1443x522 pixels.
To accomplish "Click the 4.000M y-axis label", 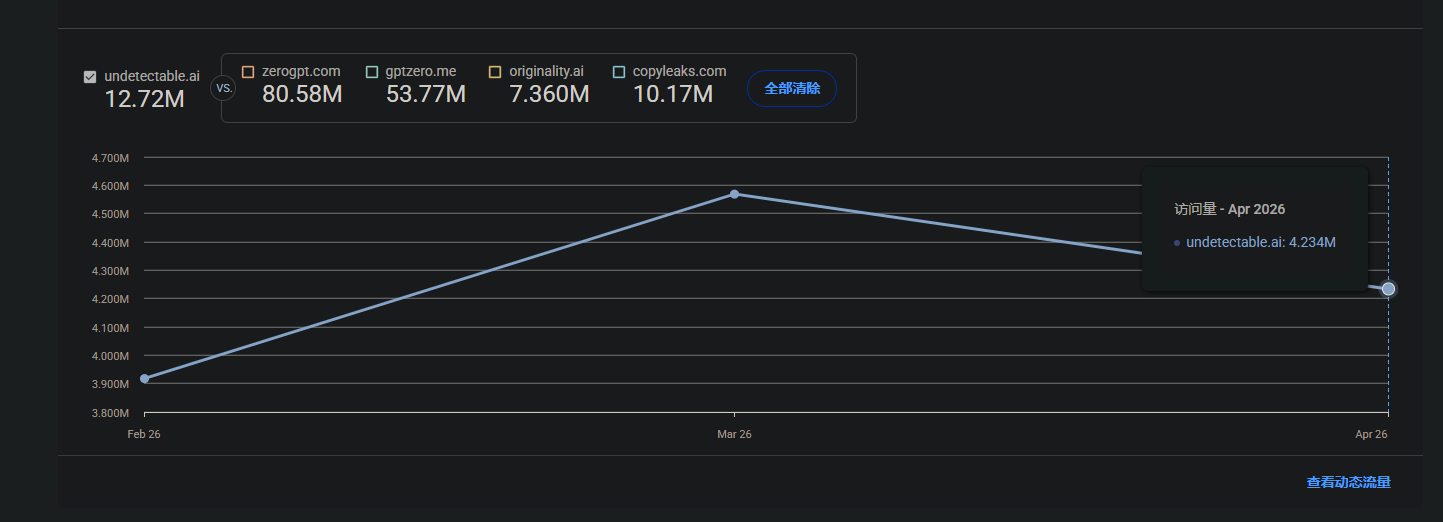I will (x=110, y=356).
